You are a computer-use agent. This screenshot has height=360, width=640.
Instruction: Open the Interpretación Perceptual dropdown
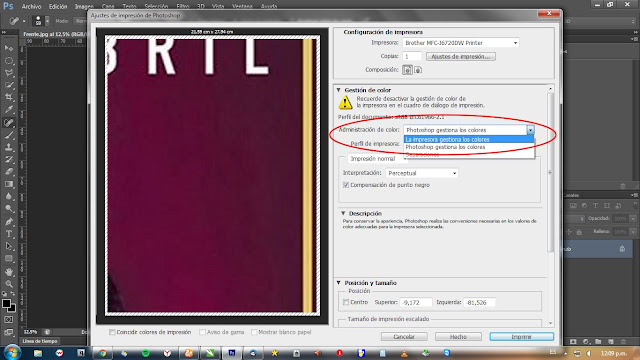422,173
